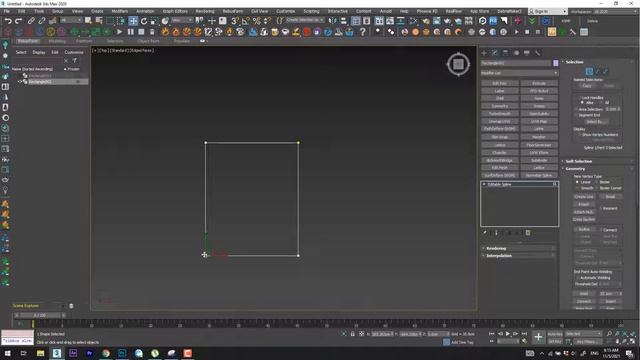The width and height of the screenshot is (640, 360).
Task: Open the Display panel icon
Action: coord(527,53)
